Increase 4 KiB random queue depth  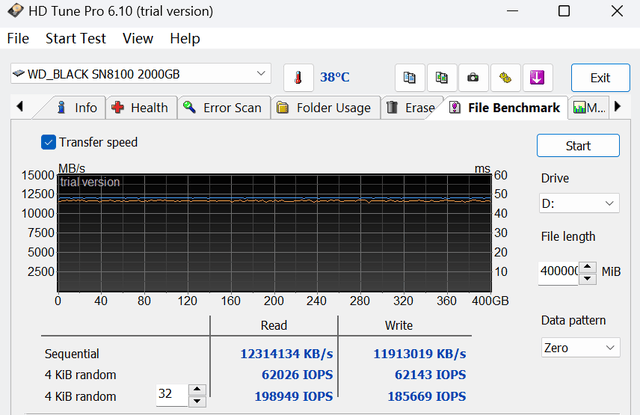tap(197, 390)
